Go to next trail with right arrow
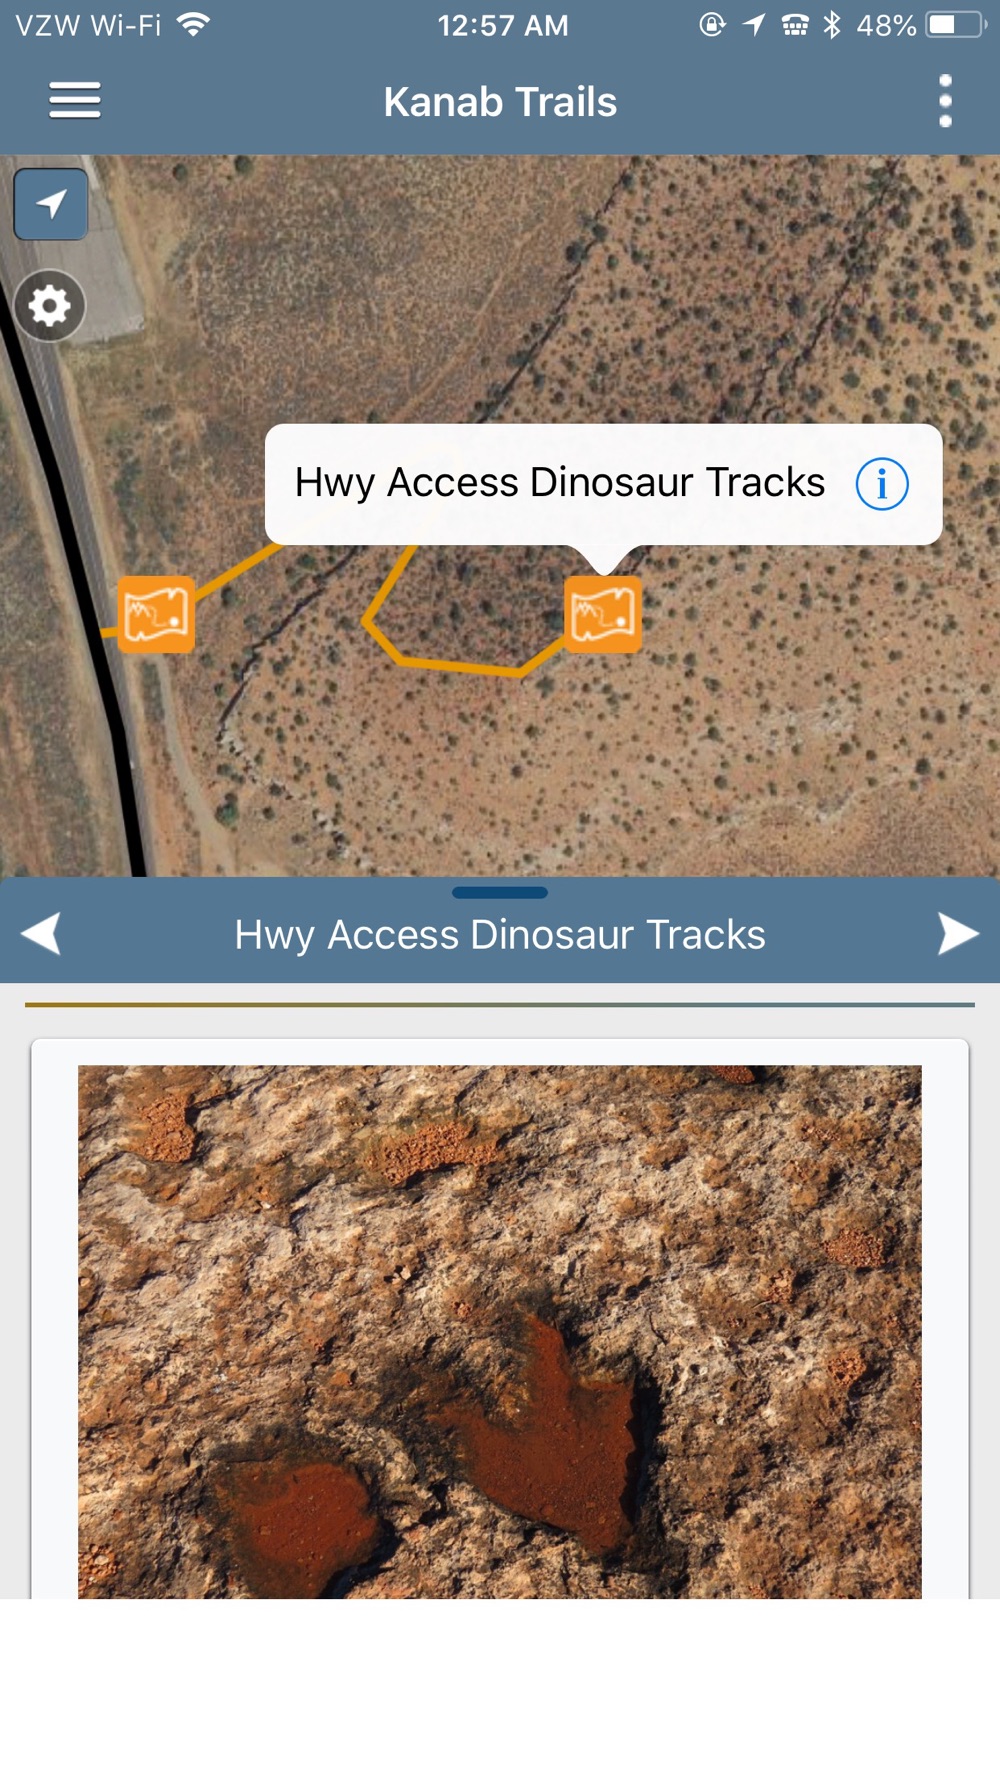1000x1778 pixels. click(x=958, y=934)
